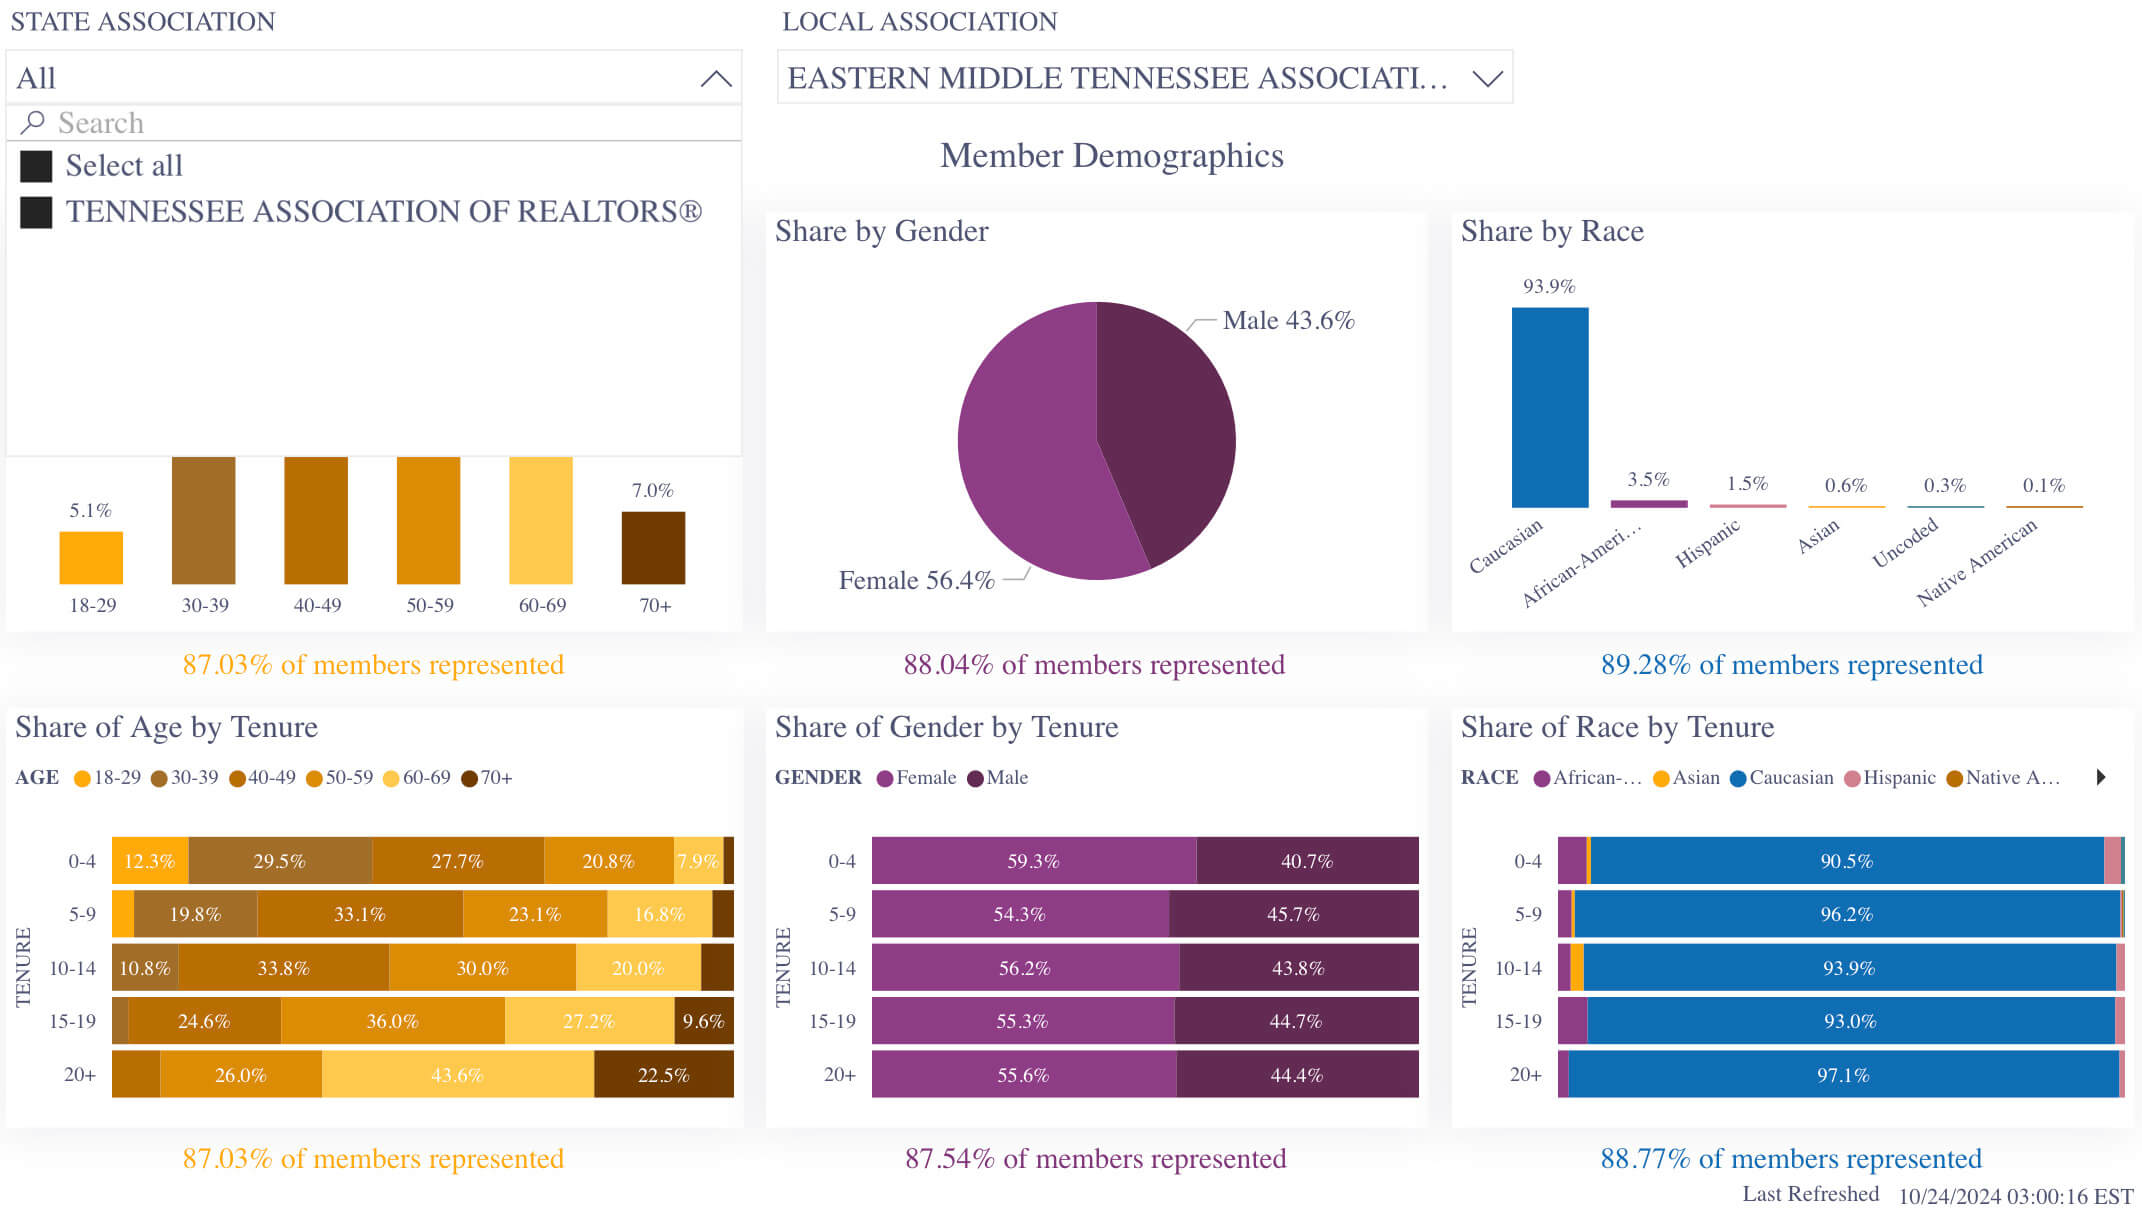Screen dimensions: 2142x1220
Task: Click the 33.1% age segment in 5-9 tenure
Action: tap(360, 914)
